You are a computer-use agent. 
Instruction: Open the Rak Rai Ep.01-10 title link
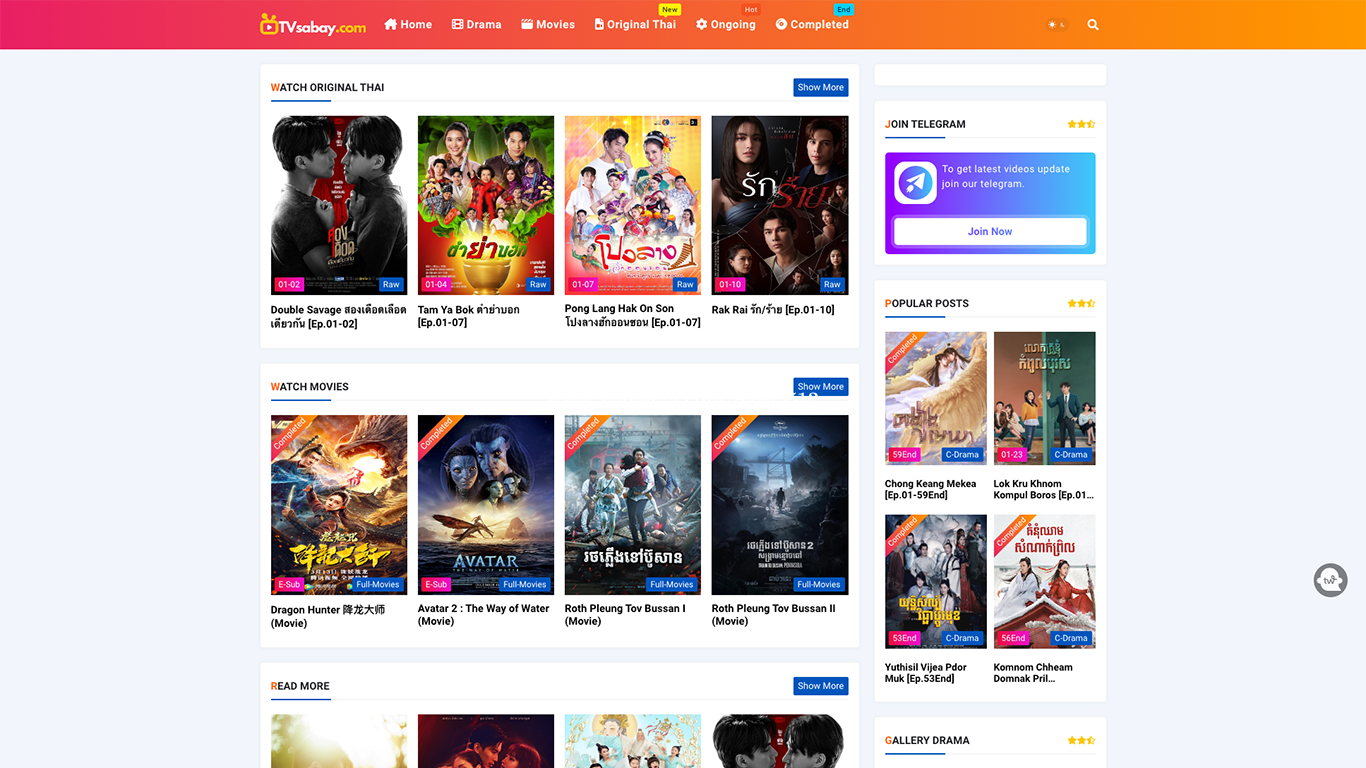pyautogui.click(x=773, y=310)
